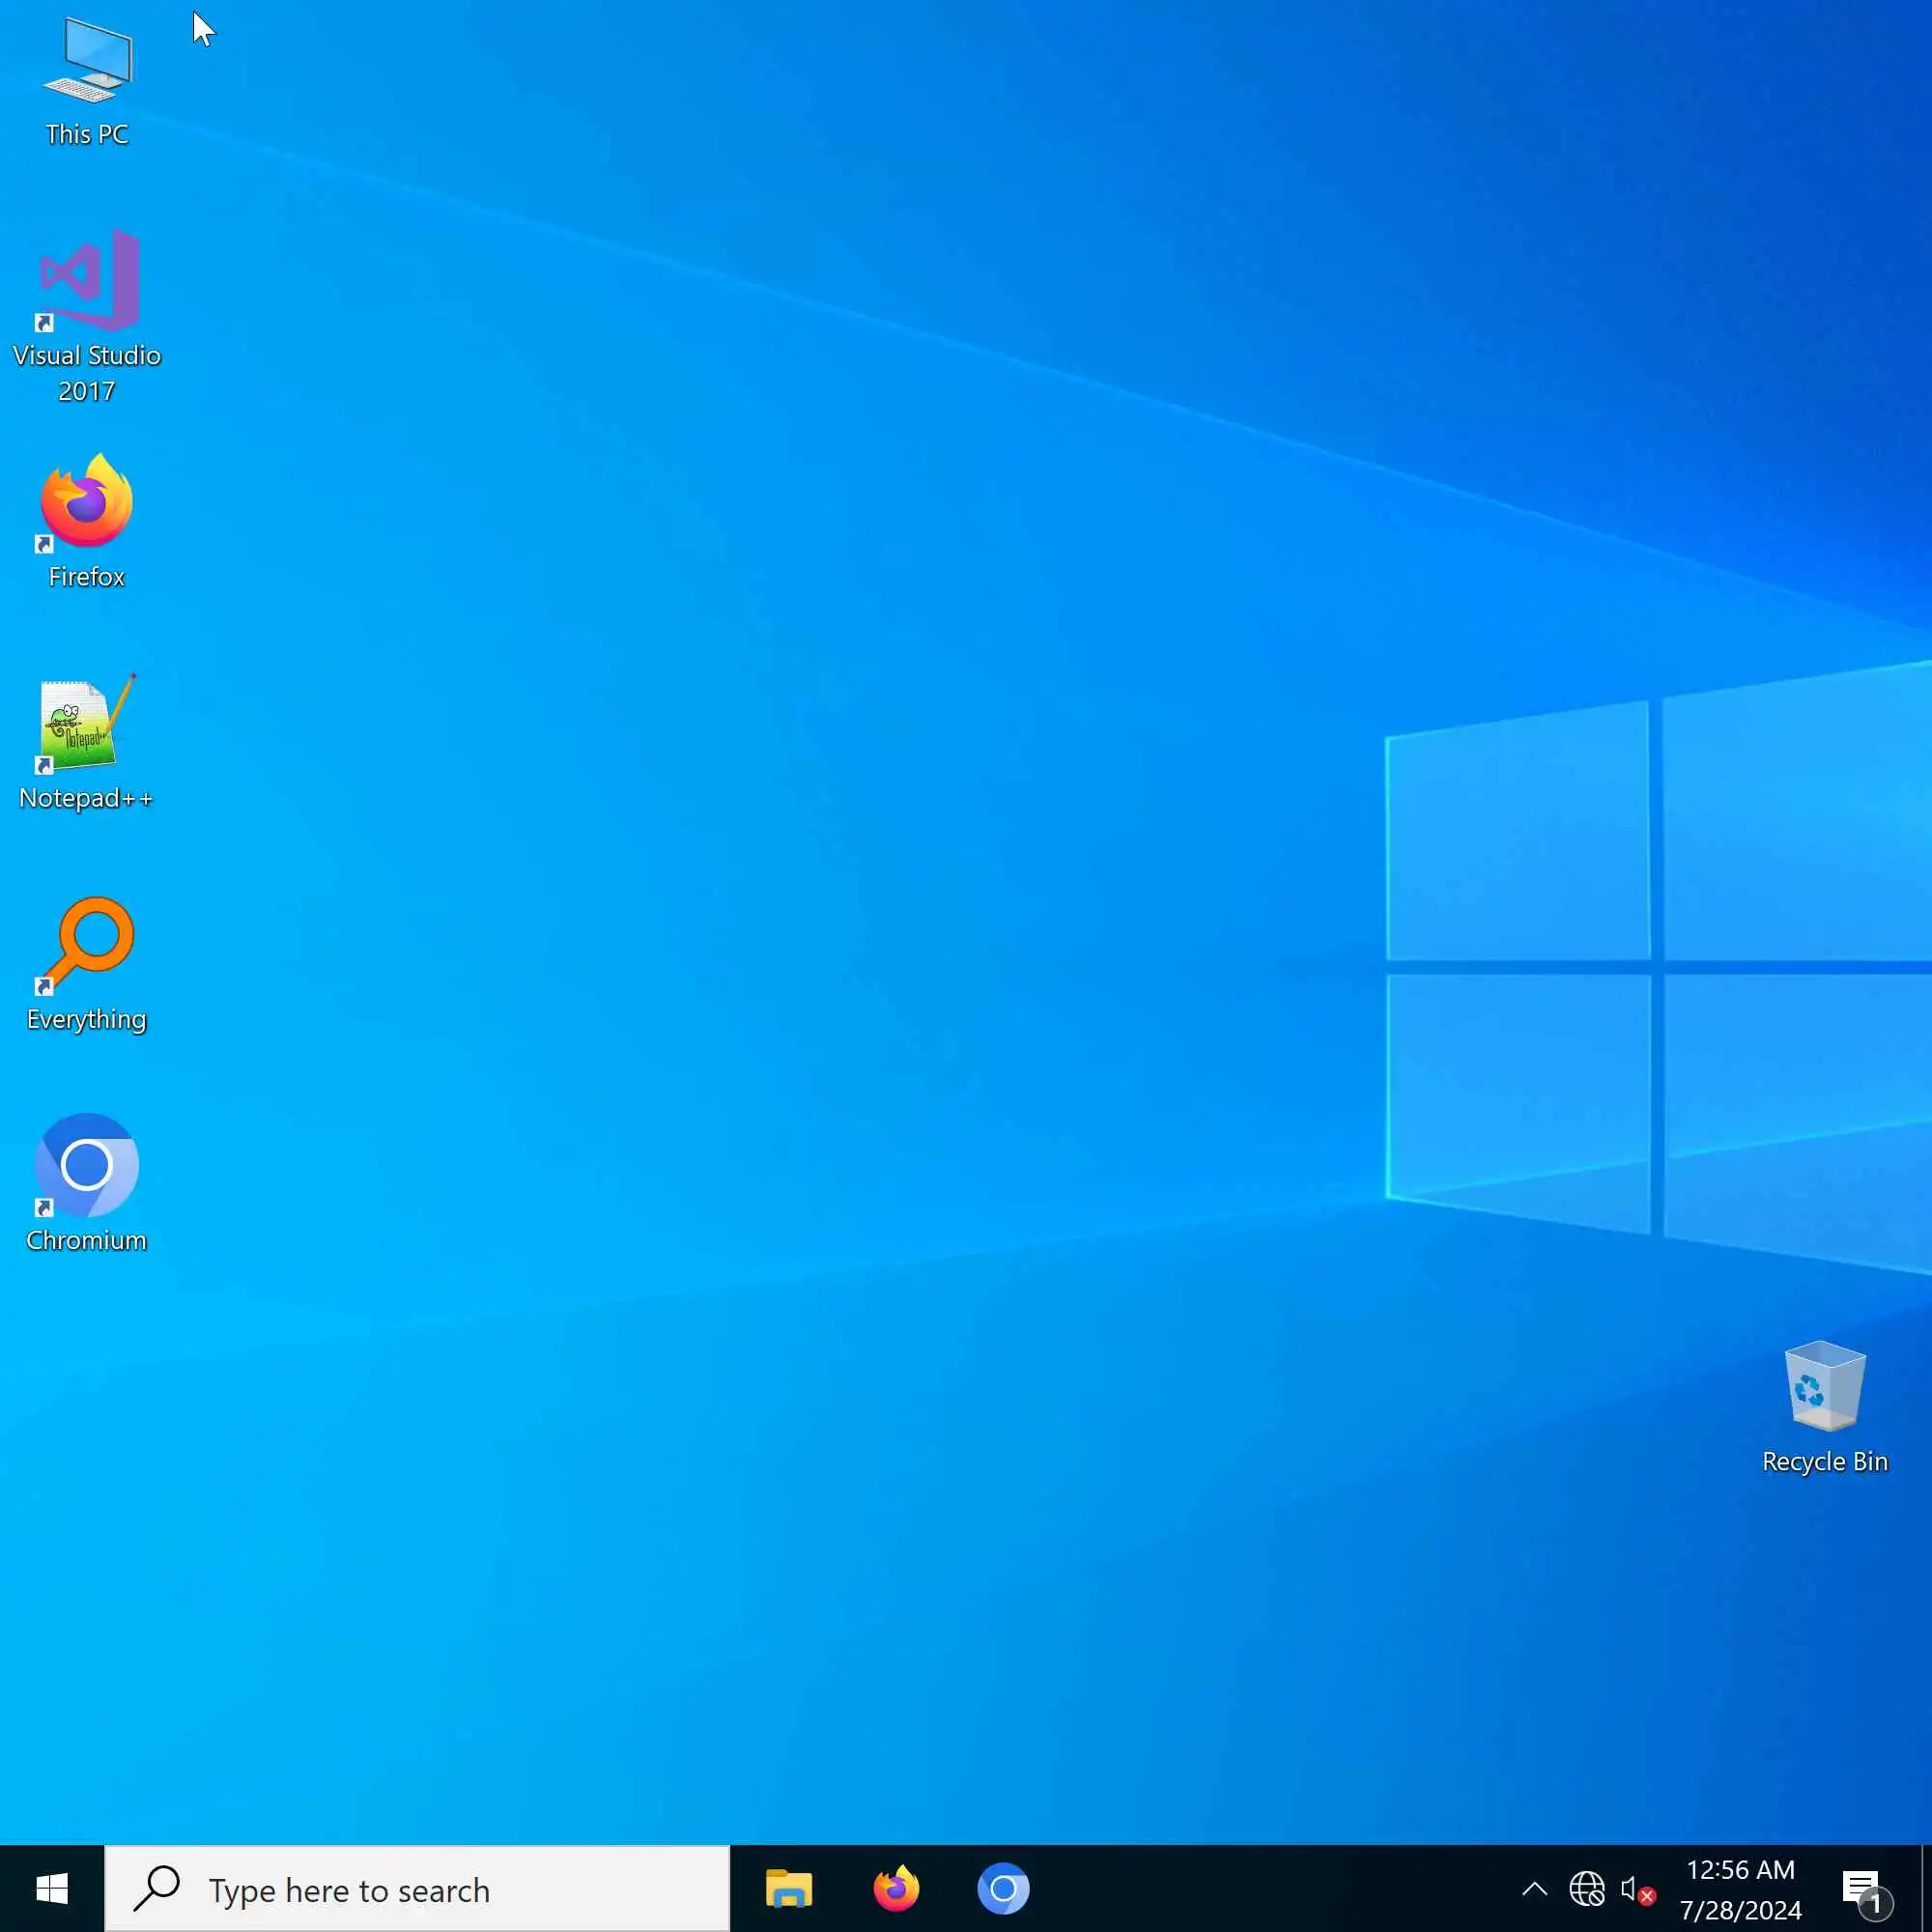
Task: Open File Explorer from the taskbar
Action: click(x=789, y=1889)
